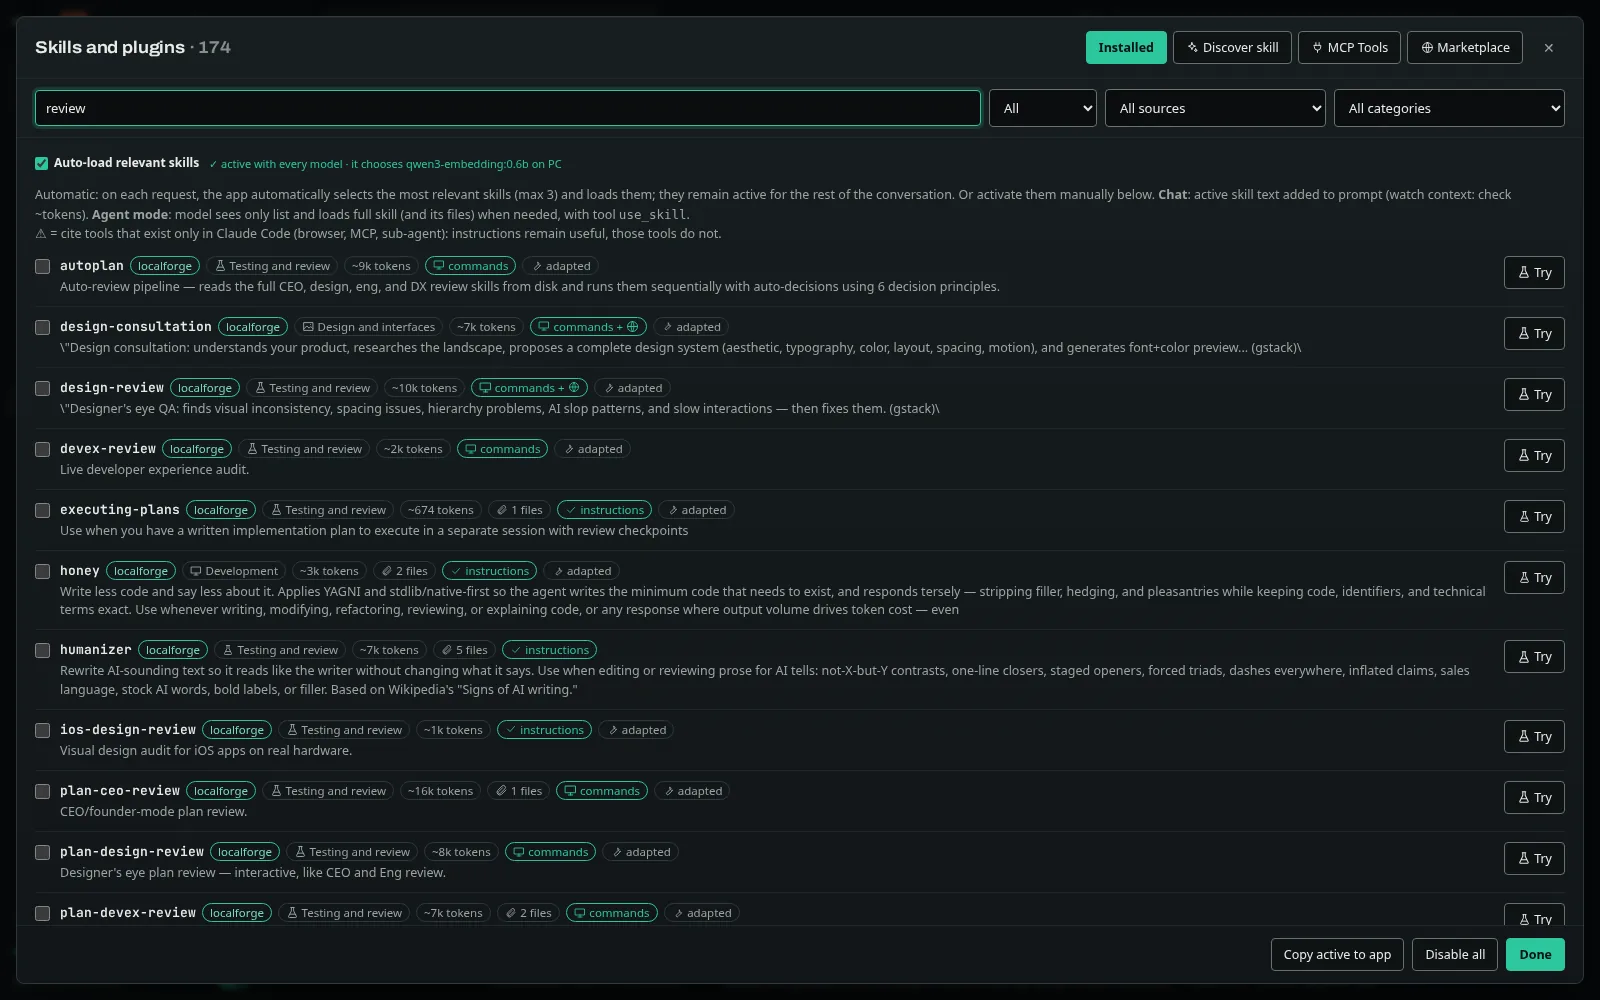The image size is (1600, 1000).
Task: Try the humanizer skill
Action: click(1534, 656)
